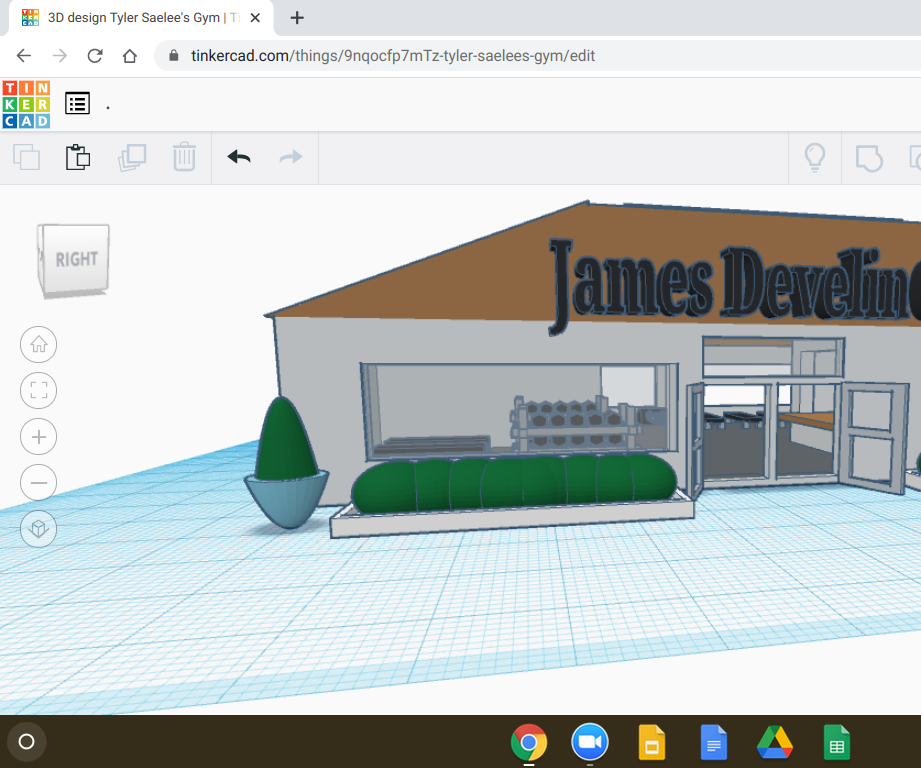Toggle orthographic view with the cube icon
The image size is (921, 768).
coord(38,528)
